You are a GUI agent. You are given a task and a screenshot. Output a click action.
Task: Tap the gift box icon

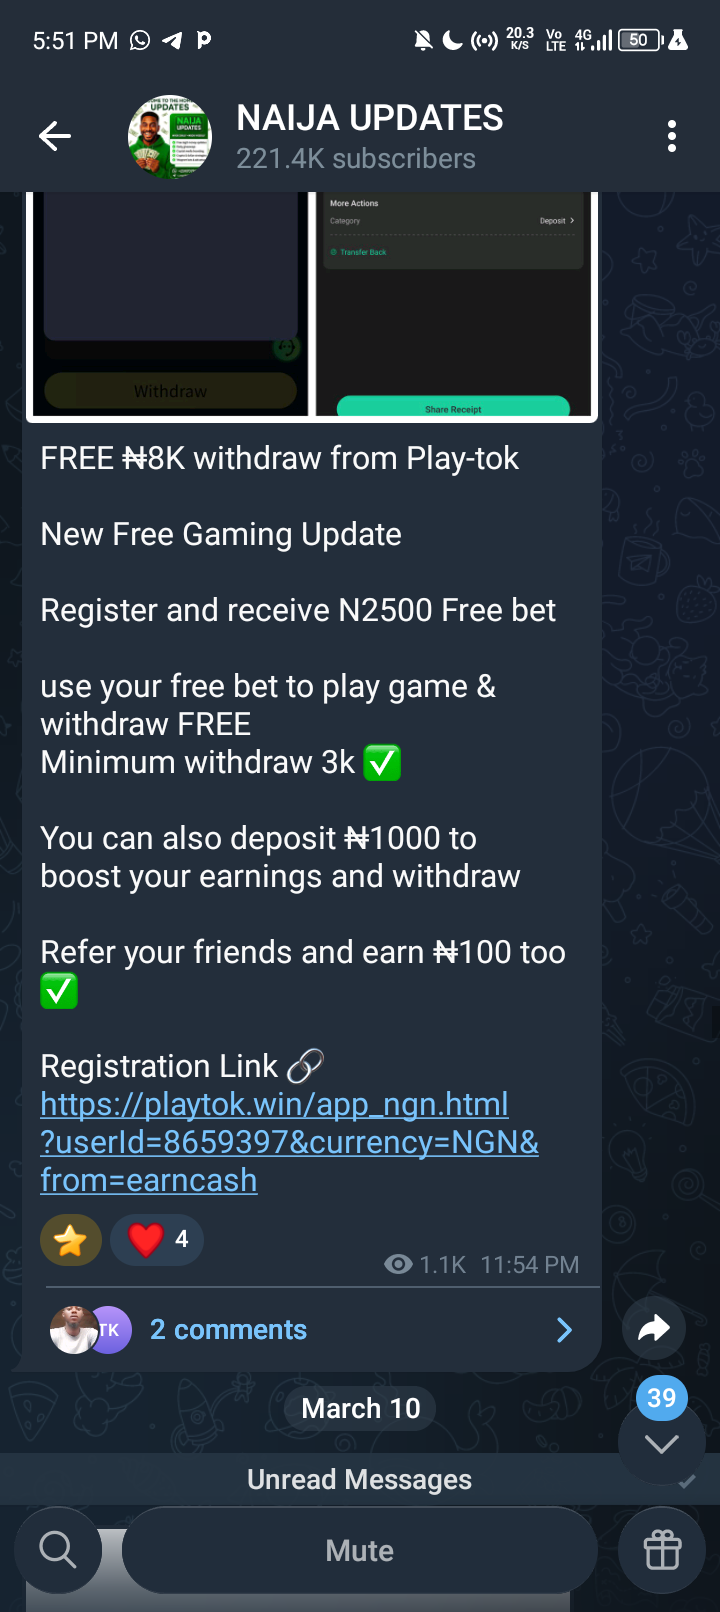tap(662, 1550)
